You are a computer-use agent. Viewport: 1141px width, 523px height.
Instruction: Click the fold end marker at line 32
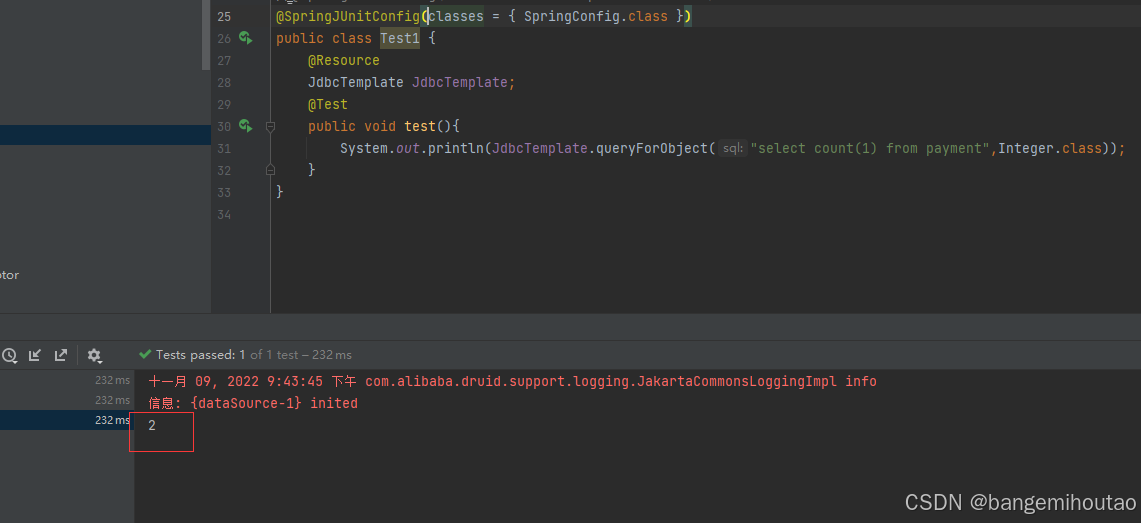[270, 169]
